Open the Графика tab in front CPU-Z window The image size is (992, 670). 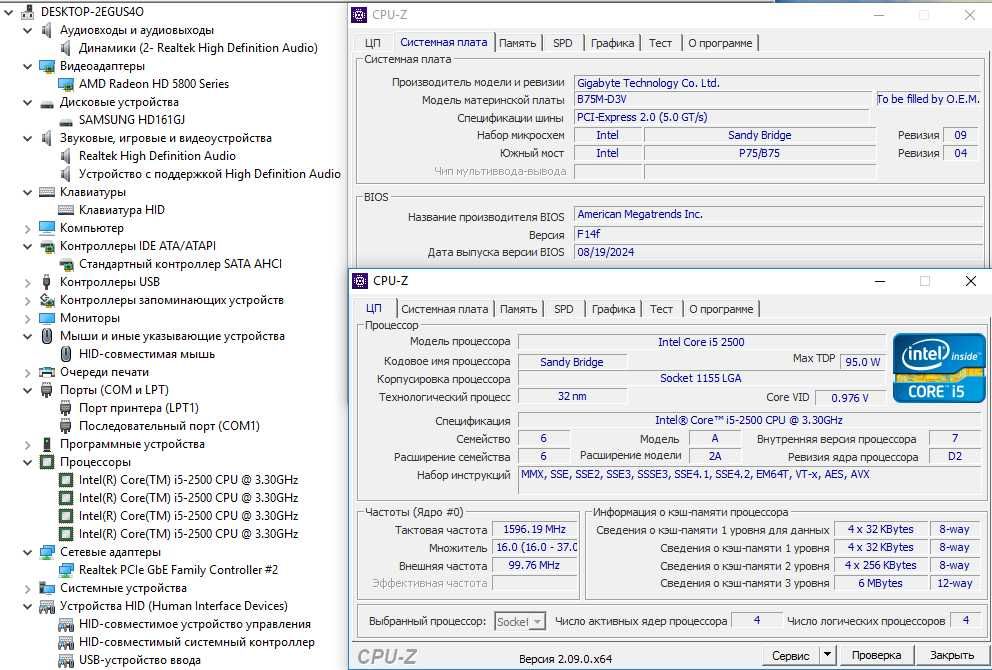click(613, 309)
